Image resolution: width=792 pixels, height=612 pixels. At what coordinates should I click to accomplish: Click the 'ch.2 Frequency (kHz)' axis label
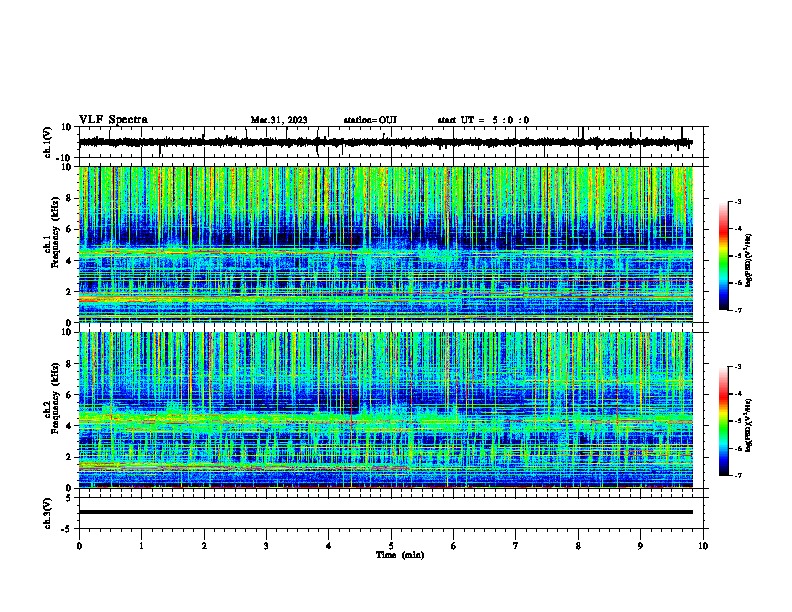[x=52, y=398]
